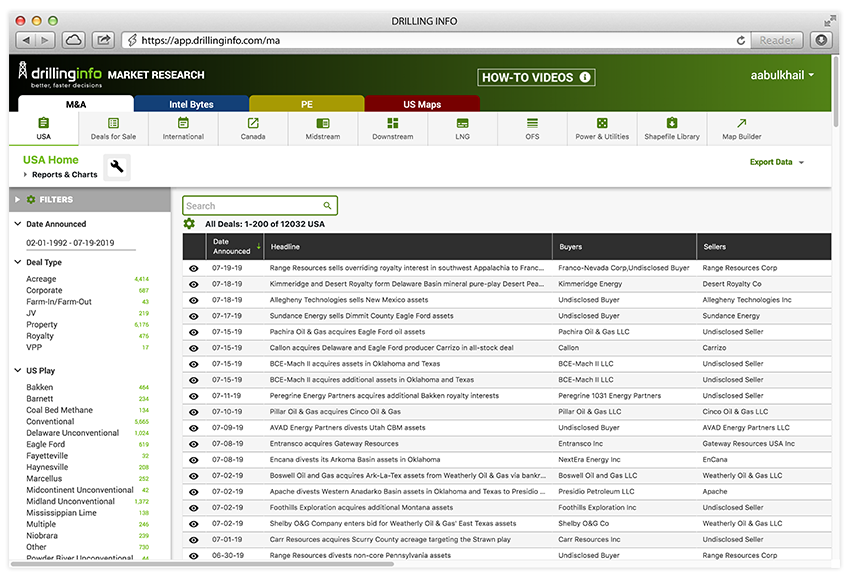Switch to the PE tab
The width and height of the screenshot is (850, 579).
tap(307, 104)
